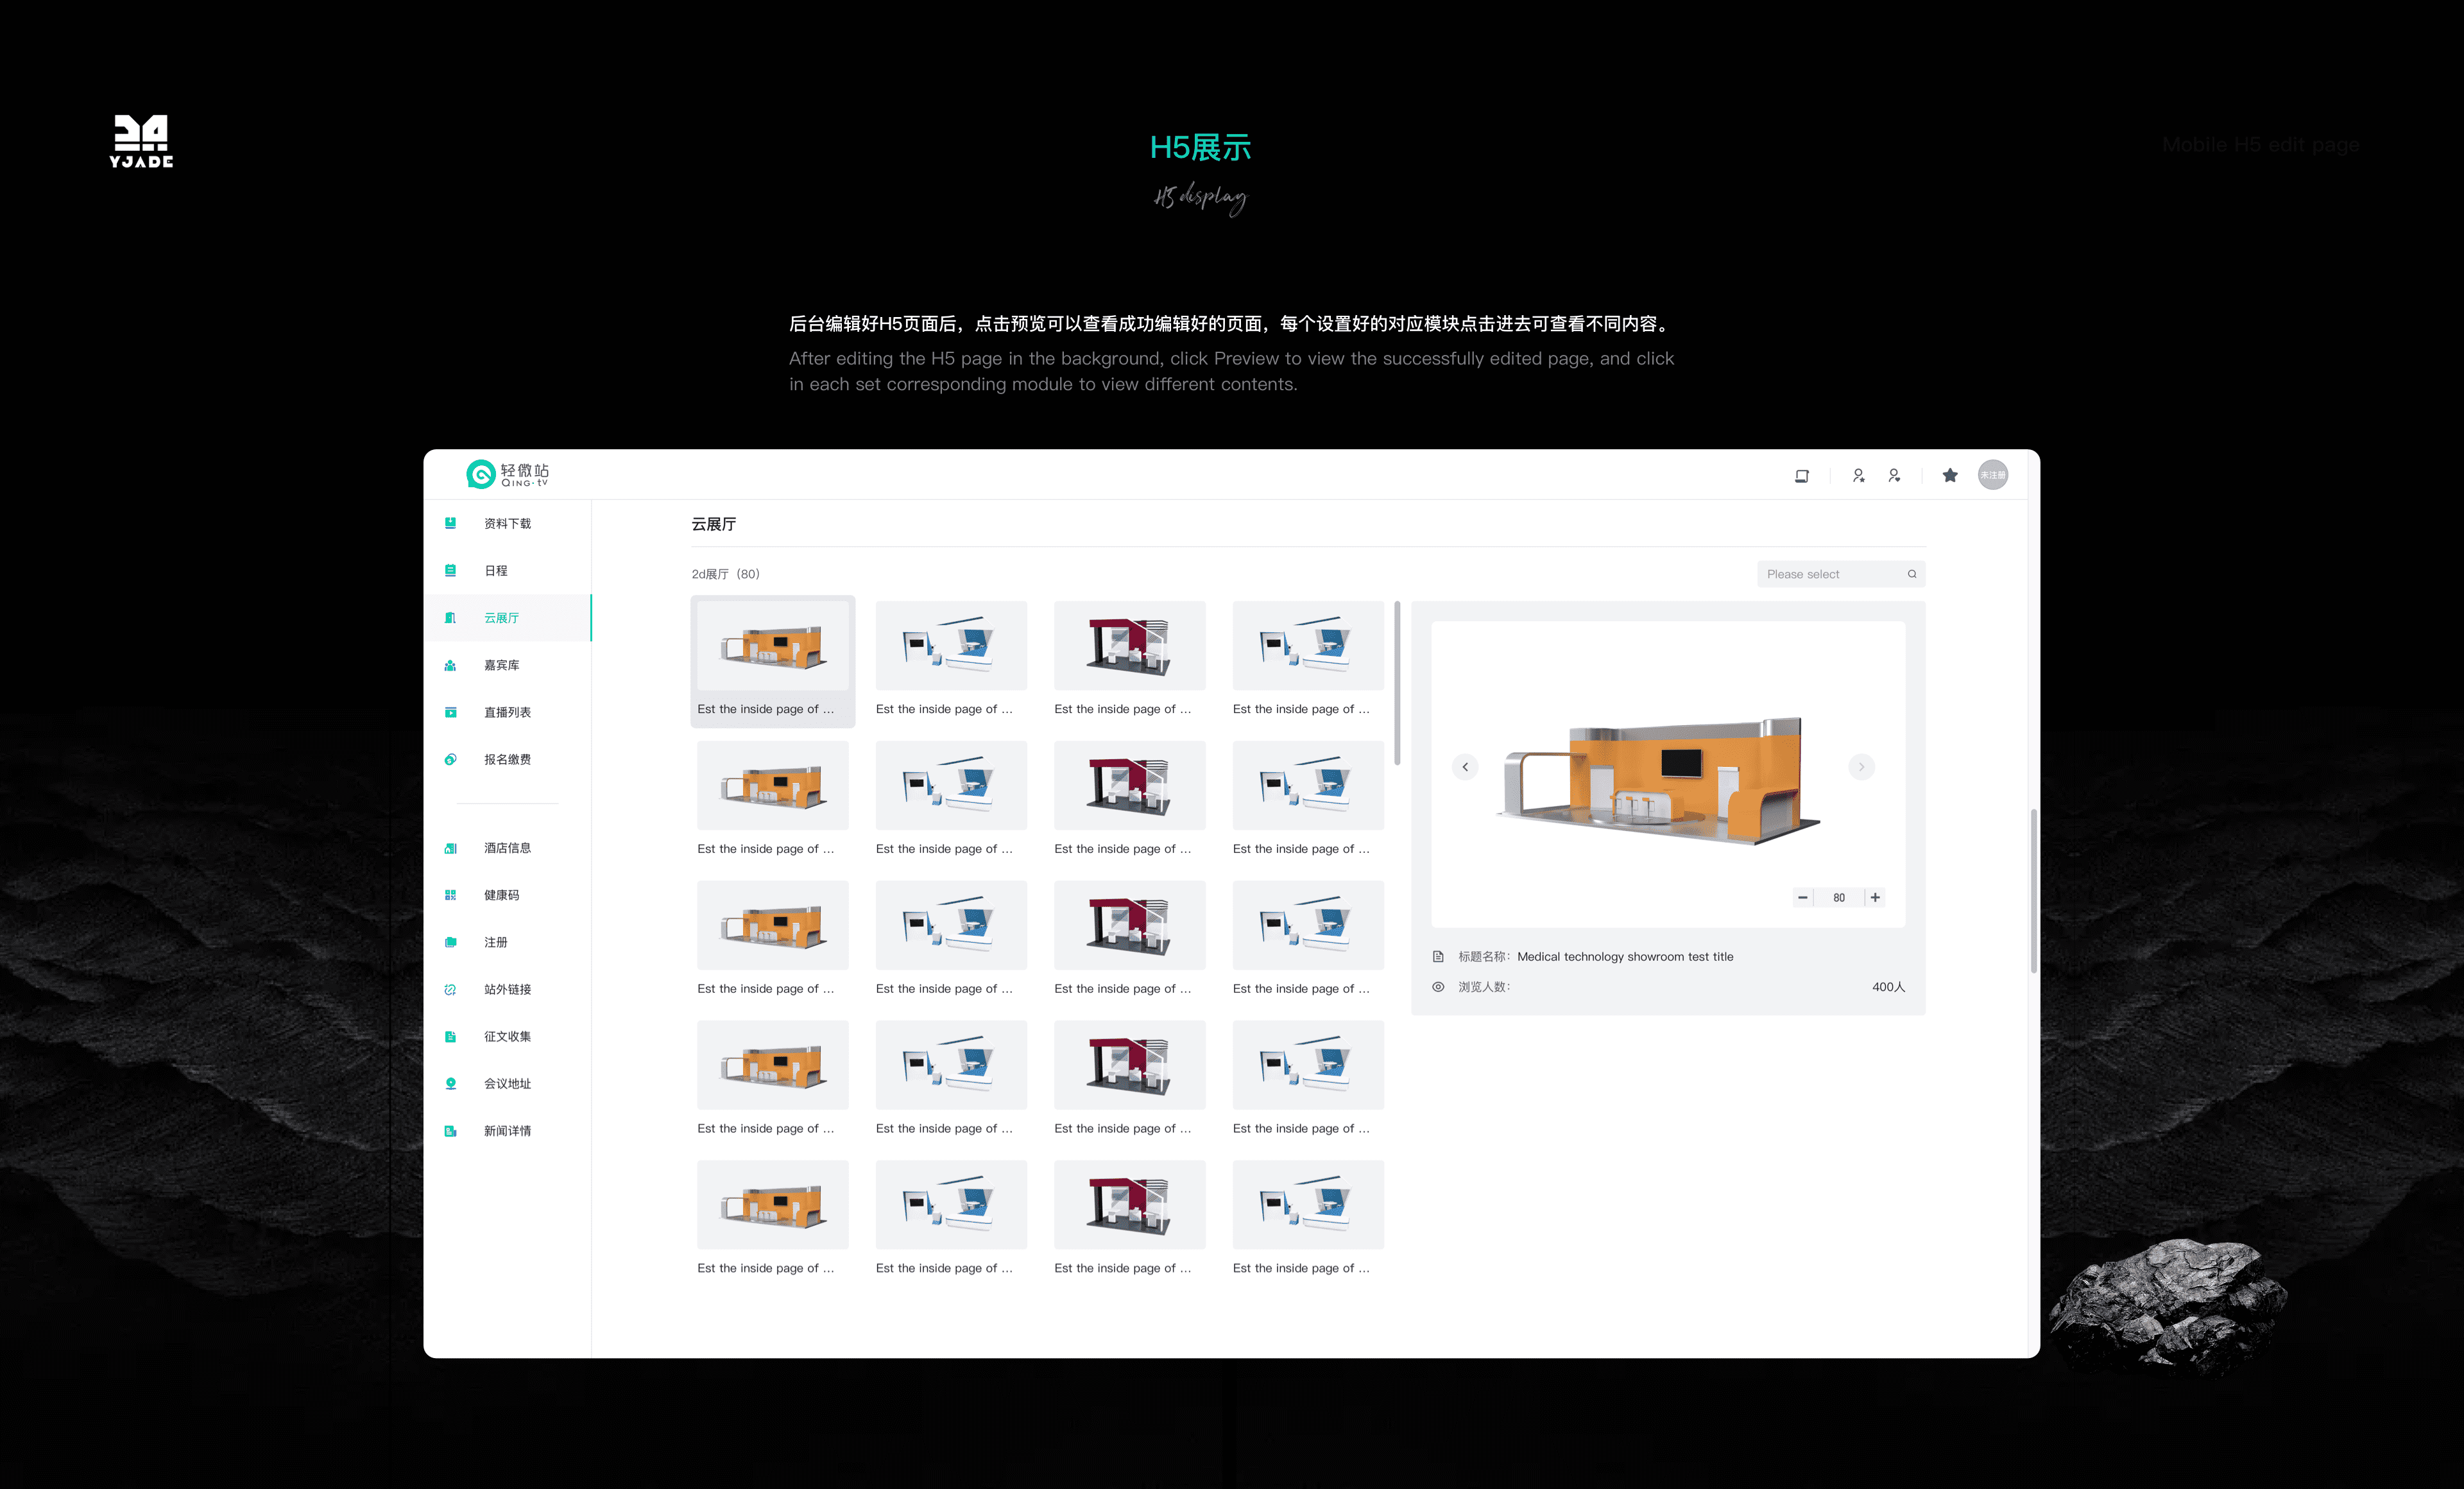This screenshot has height=1489, width=2464.
Task: Click the 轻微站 Qing.tv logo
Action: pos(508,474)
